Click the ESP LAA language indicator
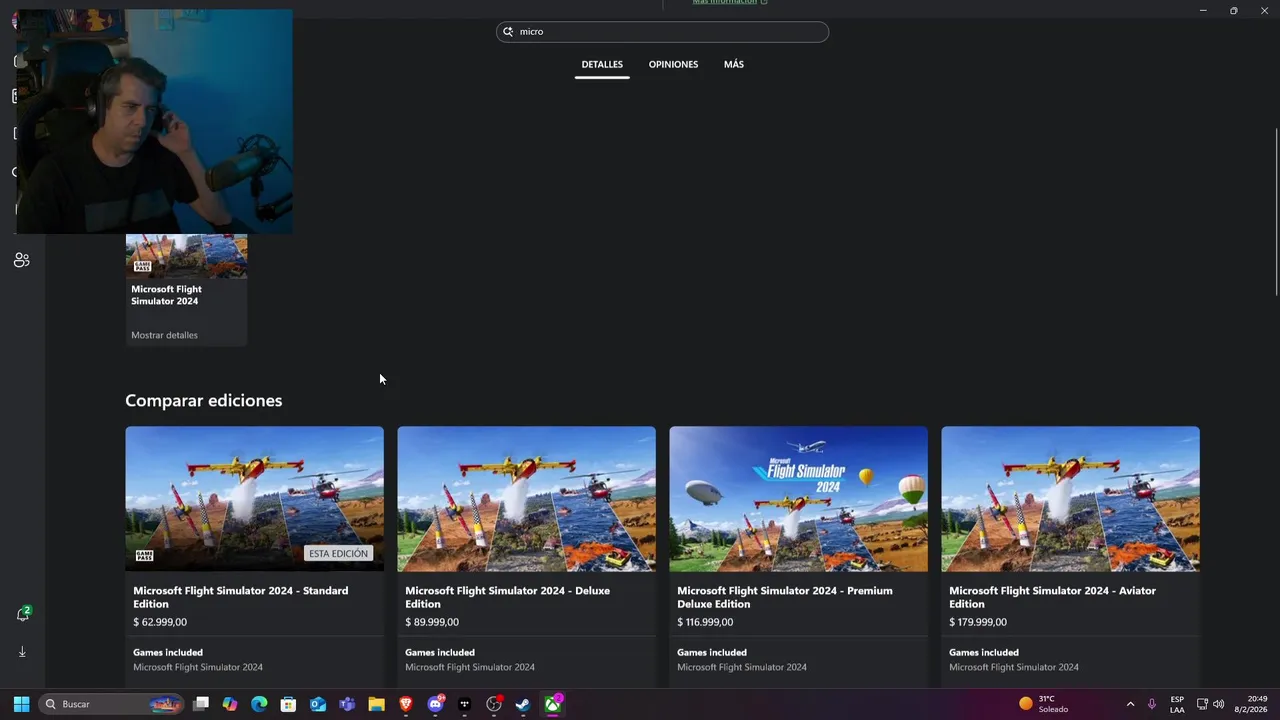Image resolution: width=1280 pixels, height=720 pixels. point(1177,704)
